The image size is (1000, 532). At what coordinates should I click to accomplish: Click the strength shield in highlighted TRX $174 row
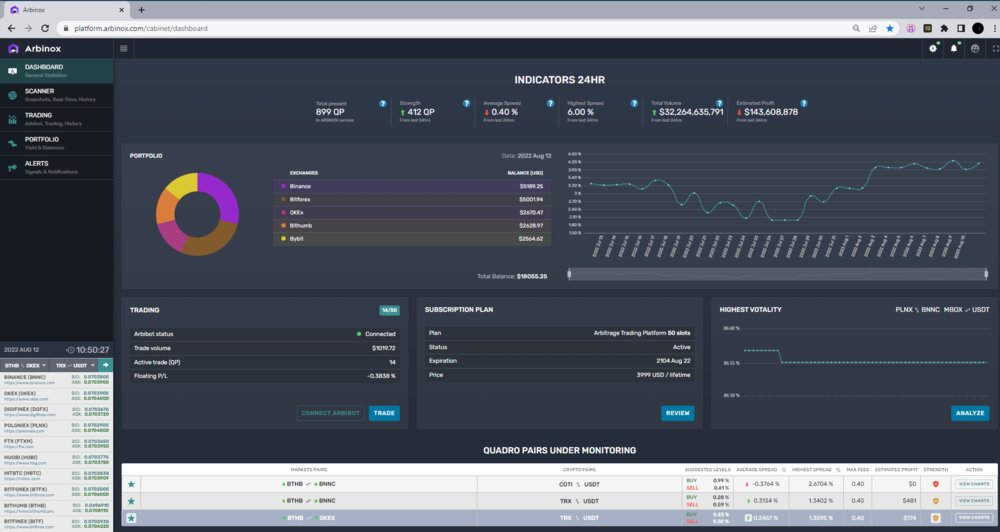936,518
